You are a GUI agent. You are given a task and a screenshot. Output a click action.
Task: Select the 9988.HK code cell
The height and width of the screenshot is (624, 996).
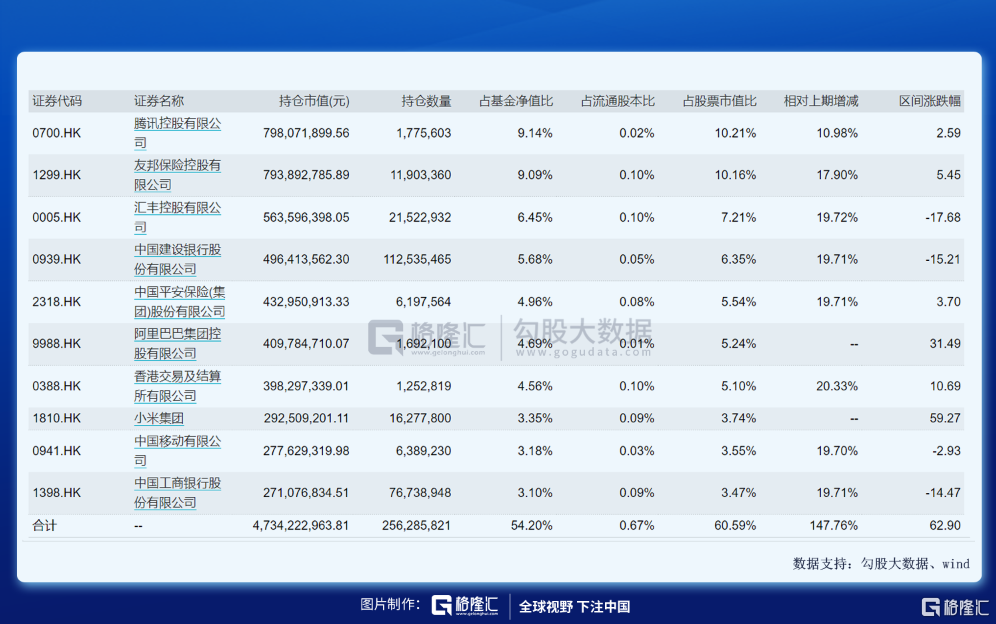tap(57, 343)
